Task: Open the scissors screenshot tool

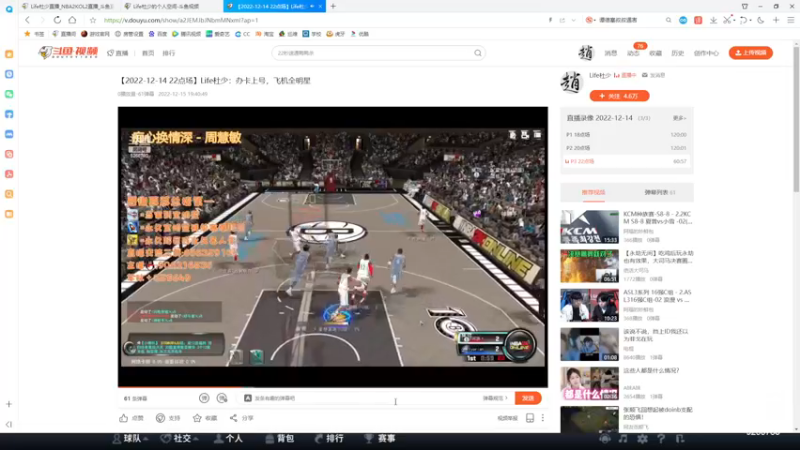Action: point(728,20)
